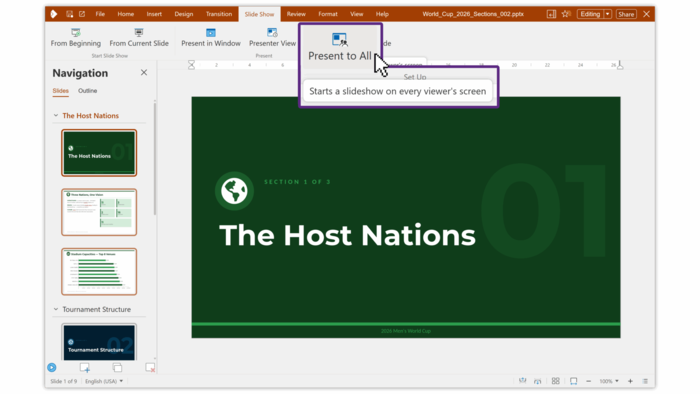Switch to the Format tab

pos(328,14)
